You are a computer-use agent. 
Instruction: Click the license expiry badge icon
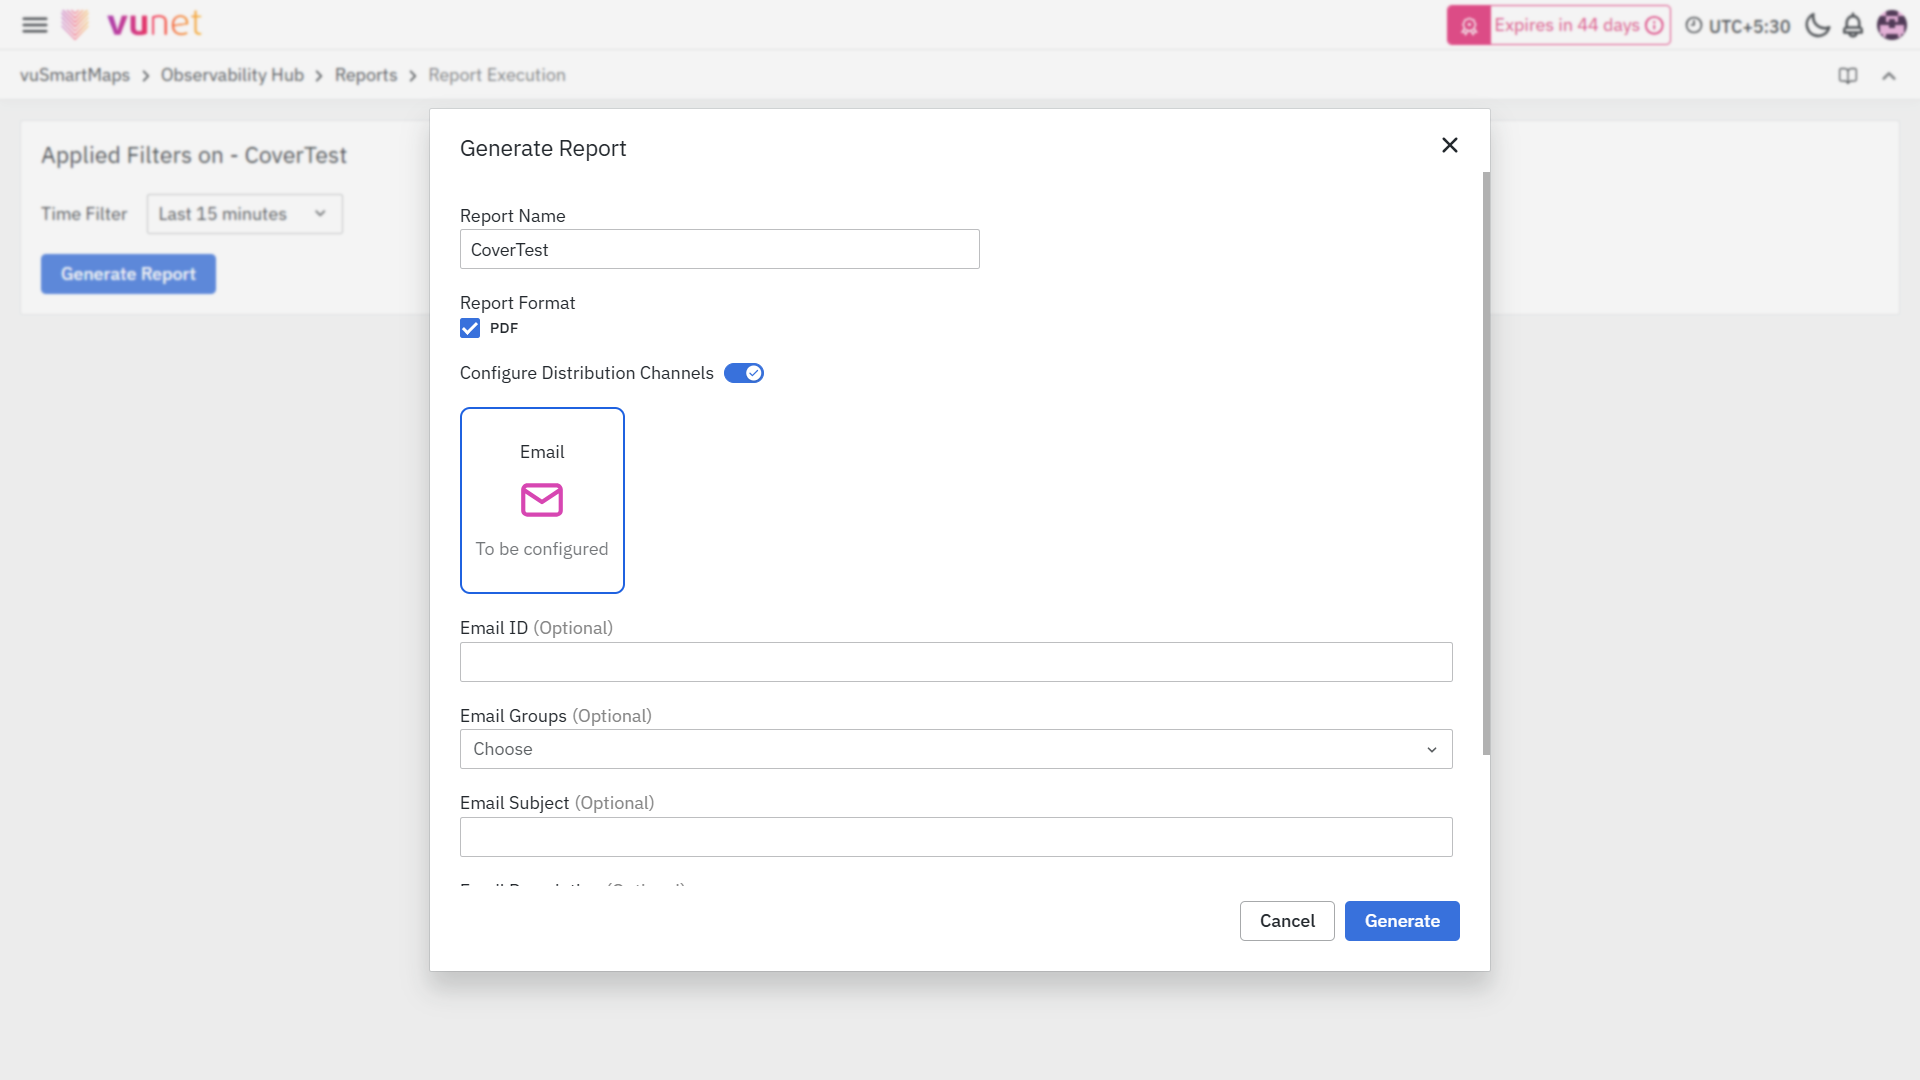click(x=1468, y=26)
